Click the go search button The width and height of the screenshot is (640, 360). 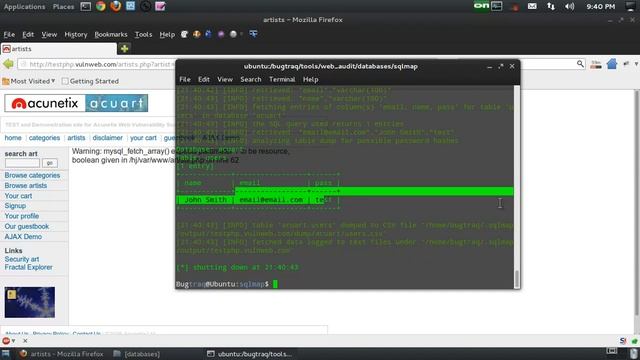tap(50, 163)
